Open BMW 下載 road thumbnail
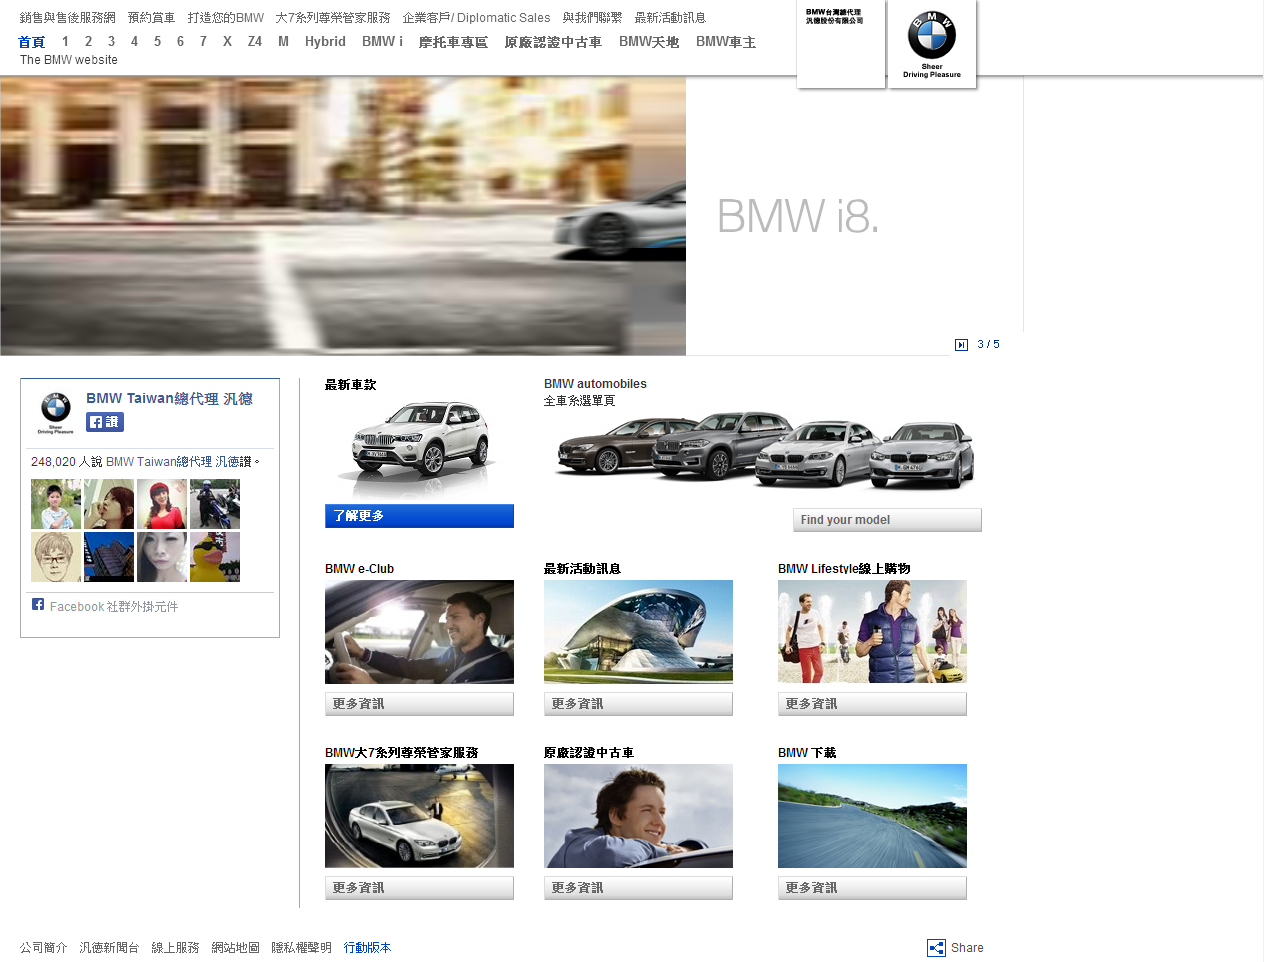This screenshot has width=1264, height=962. [x=872, y=816]
